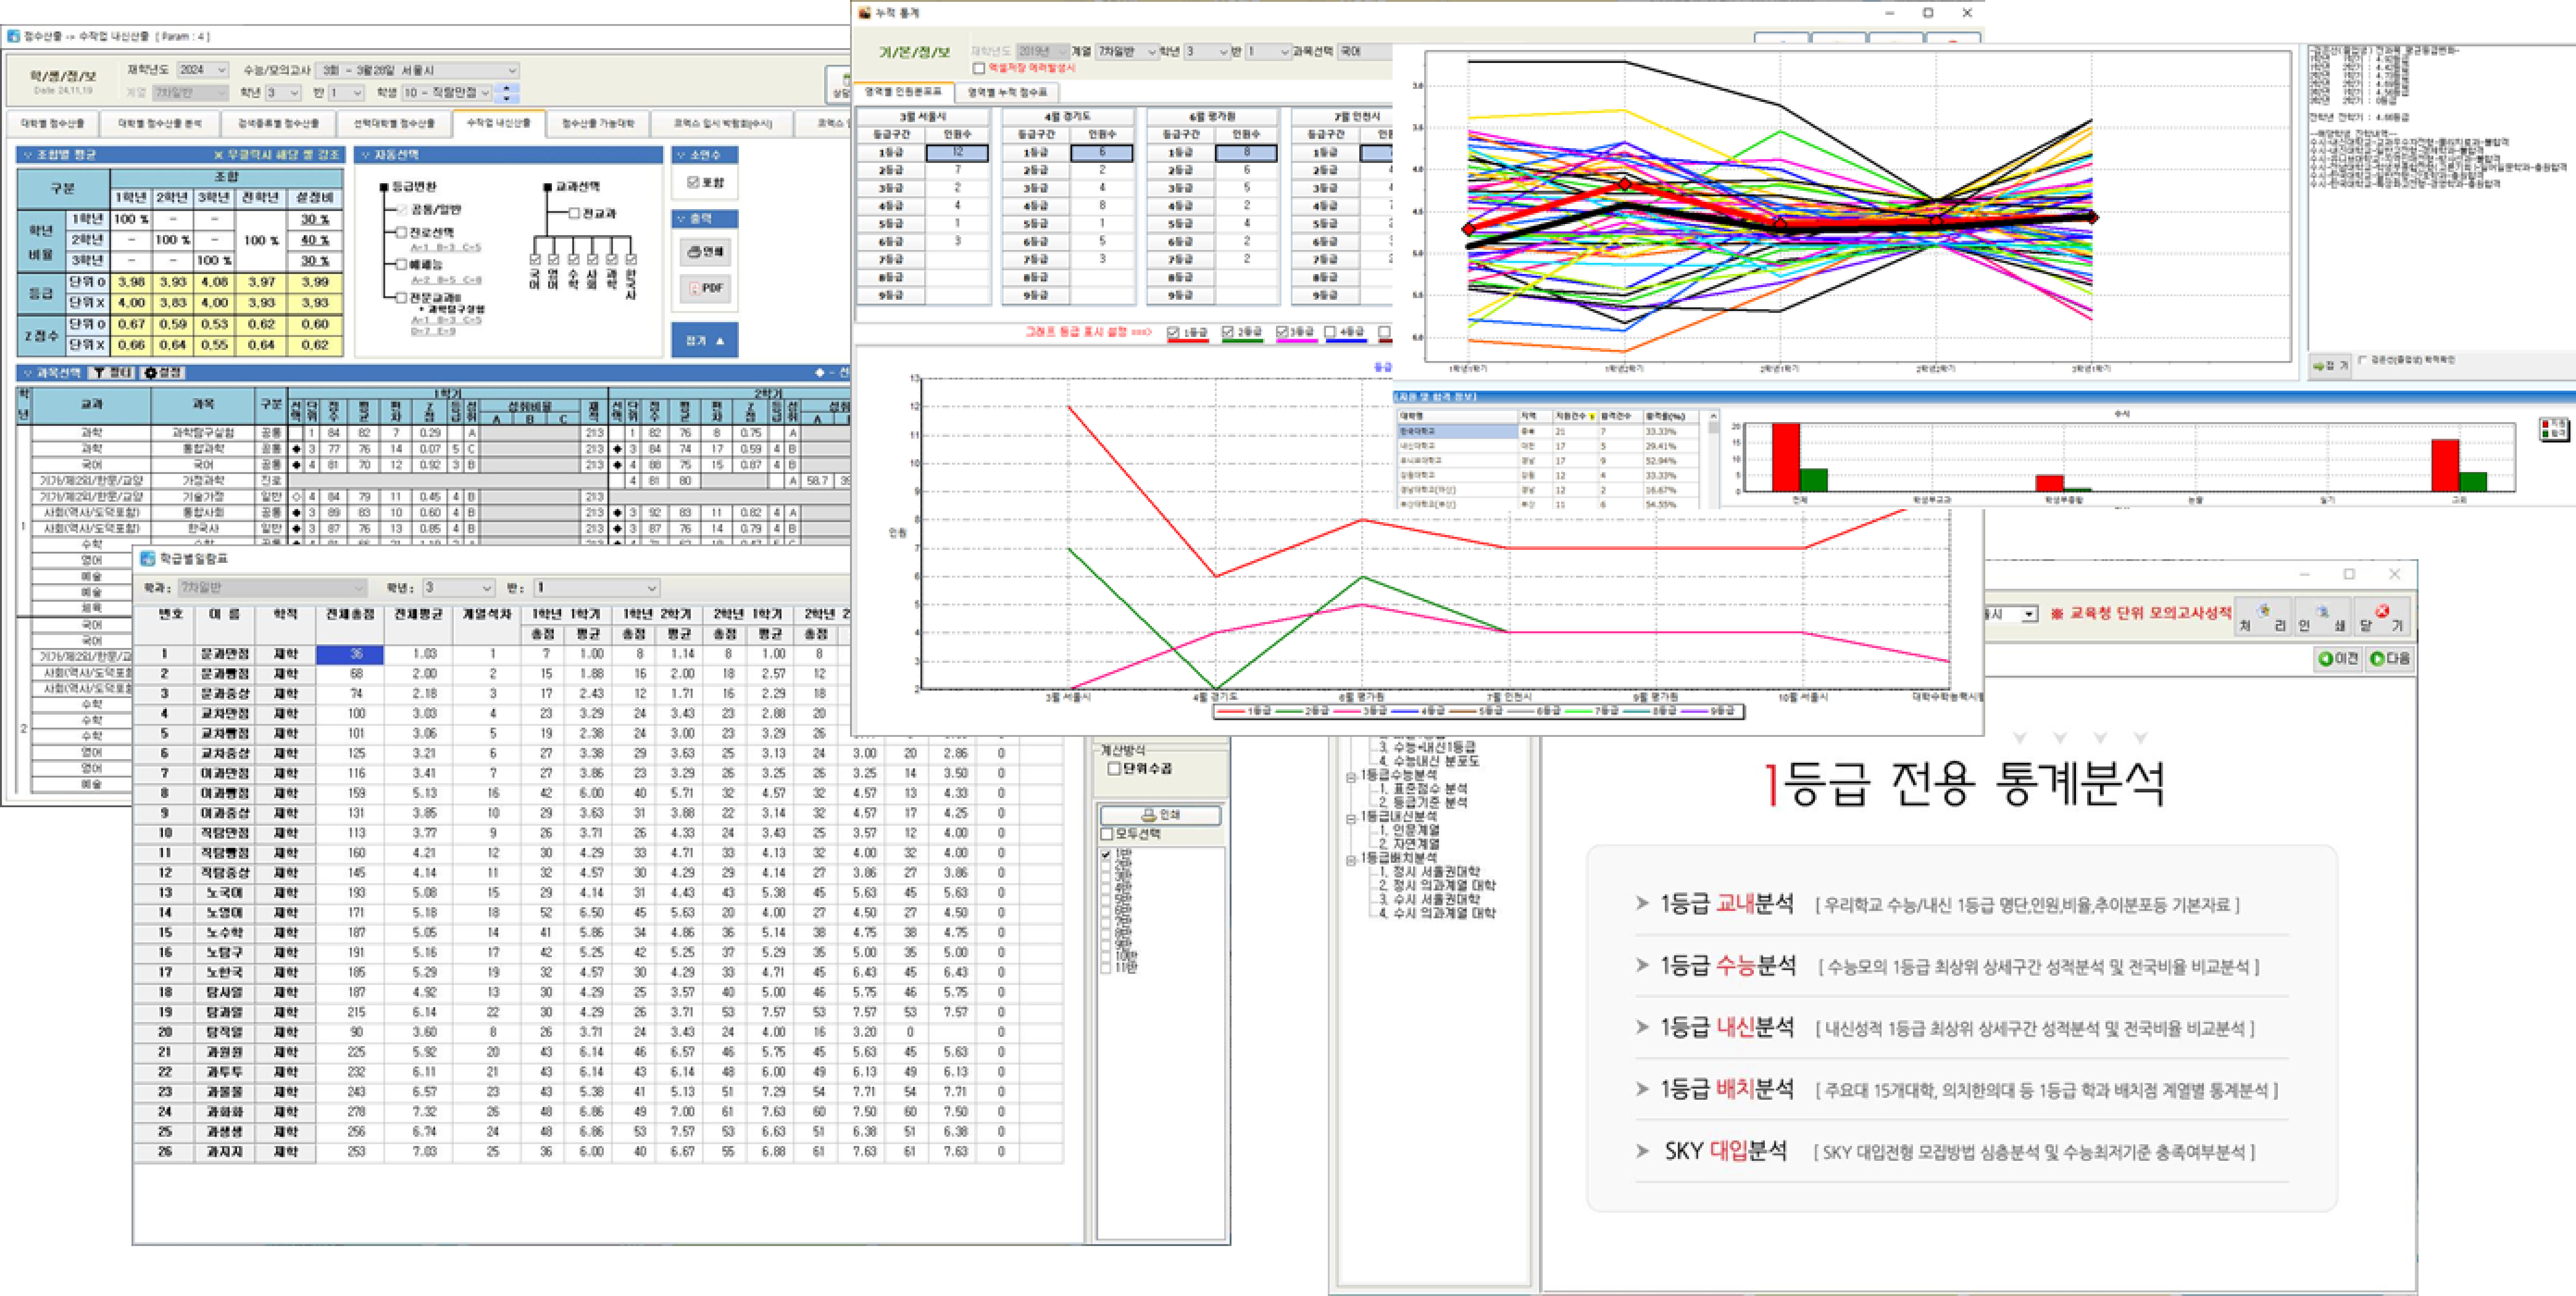Open the 학생 selection dropdown
Screen dimensions: 2576x1296
(x=447, y=92)
